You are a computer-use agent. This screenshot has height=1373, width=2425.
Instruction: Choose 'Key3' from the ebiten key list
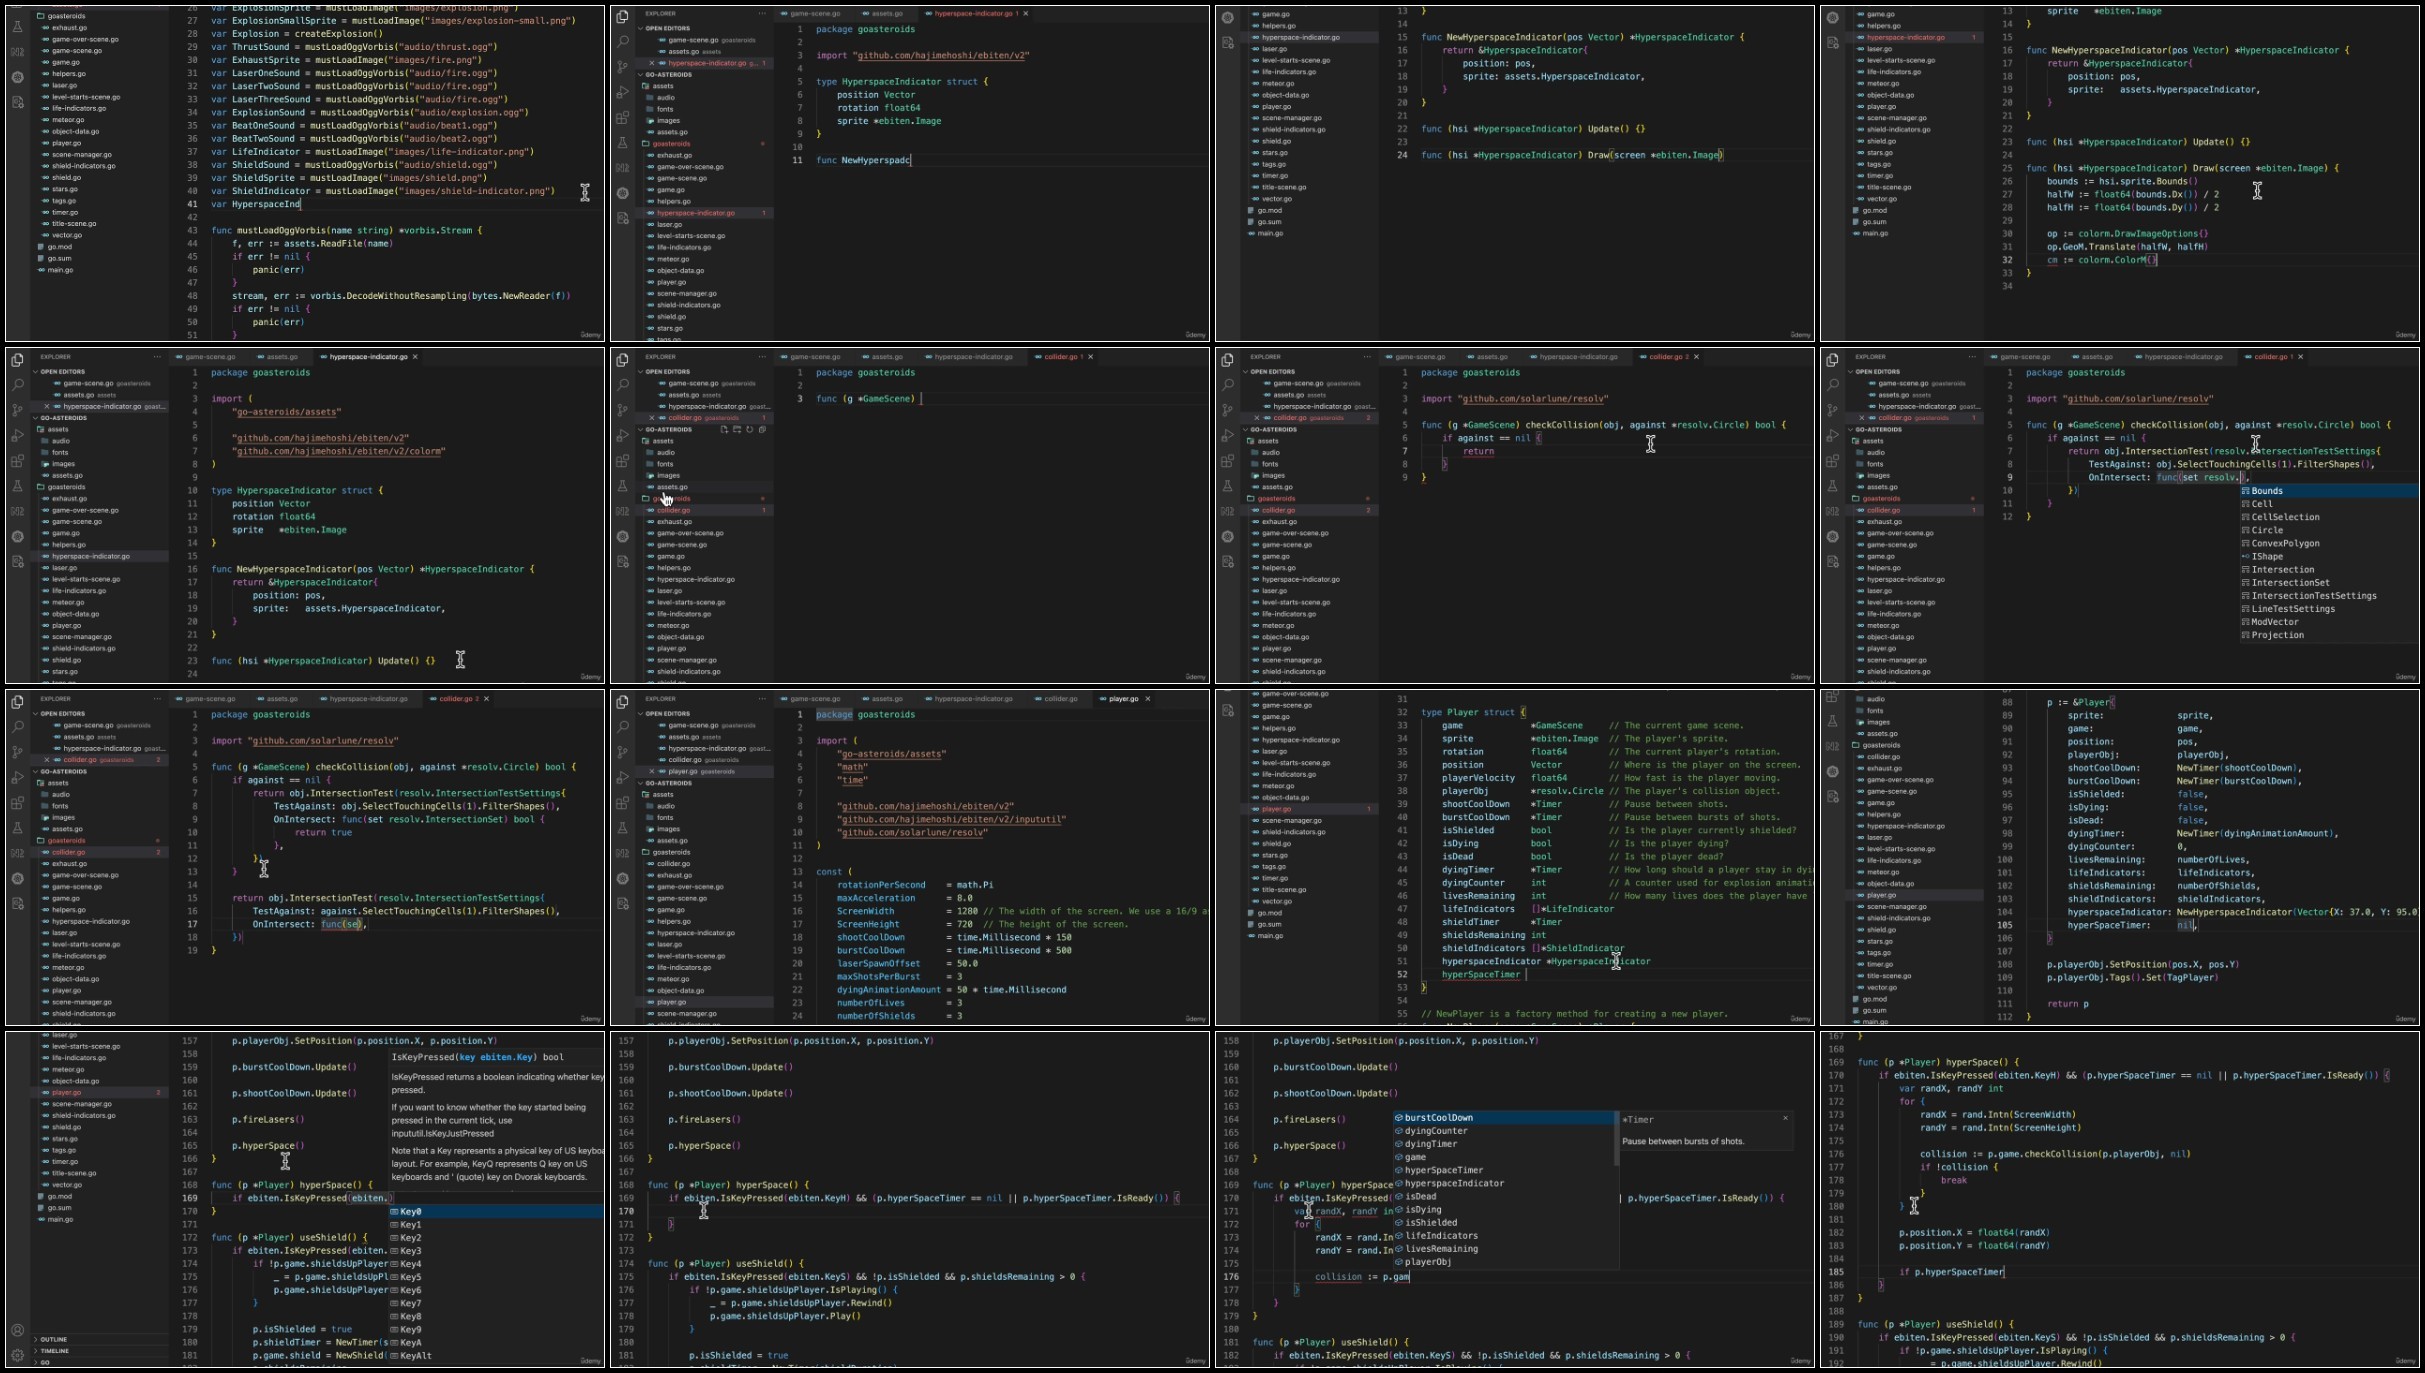[496, 1251]
